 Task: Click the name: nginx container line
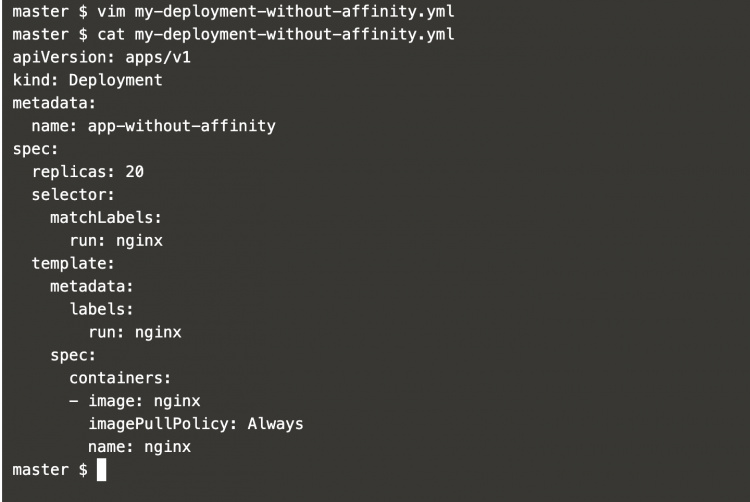click(139, 446)
